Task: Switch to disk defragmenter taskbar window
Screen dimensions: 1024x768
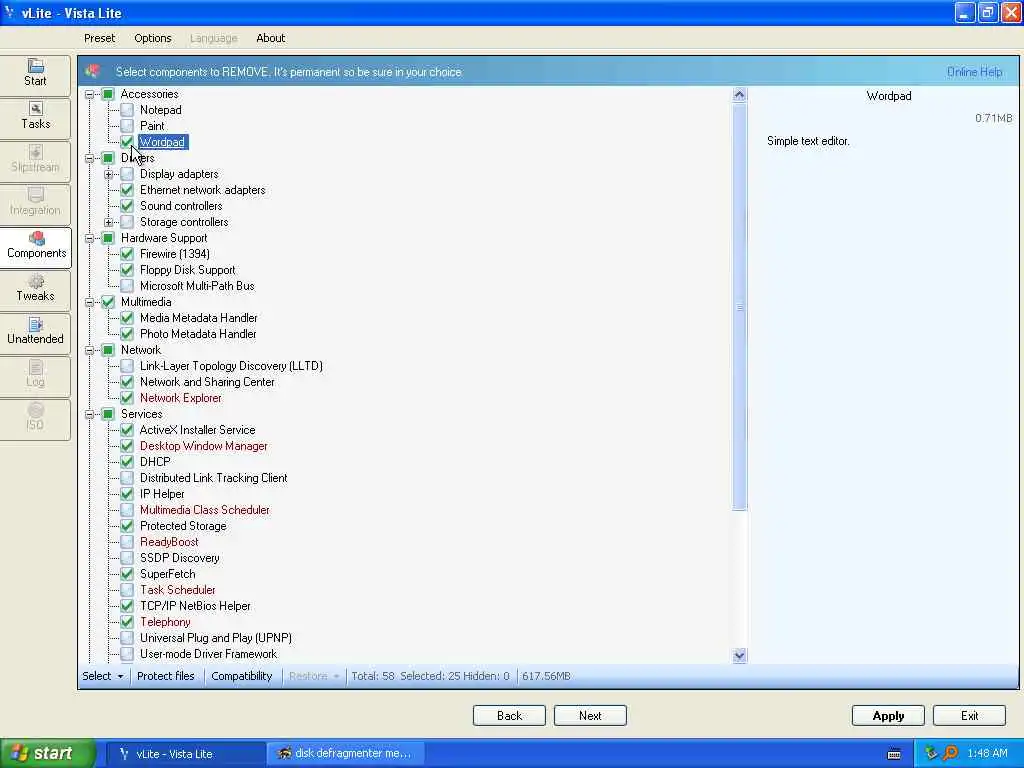Action: [347, 754]
